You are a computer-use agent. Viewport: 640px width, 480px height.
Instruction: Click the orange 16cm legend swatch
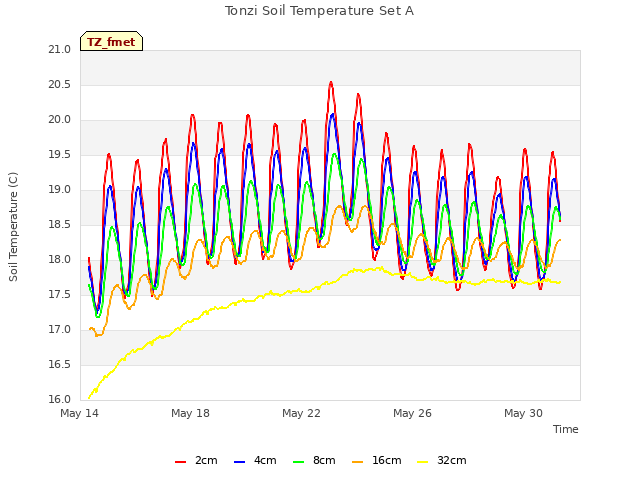point(358,462)
